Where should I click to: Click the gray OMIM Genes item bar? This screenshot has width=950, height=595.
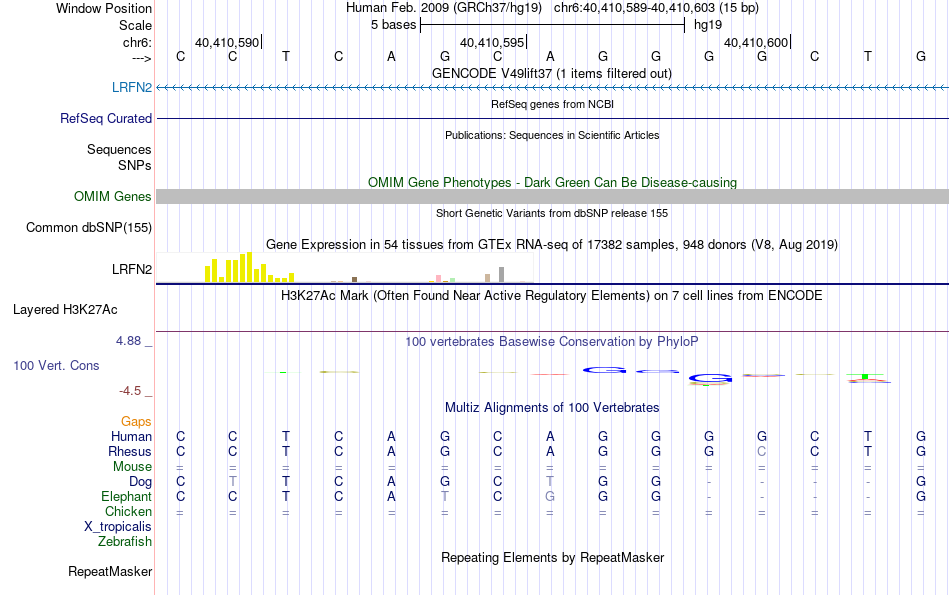pyautogui.click(x=552, y=196)
